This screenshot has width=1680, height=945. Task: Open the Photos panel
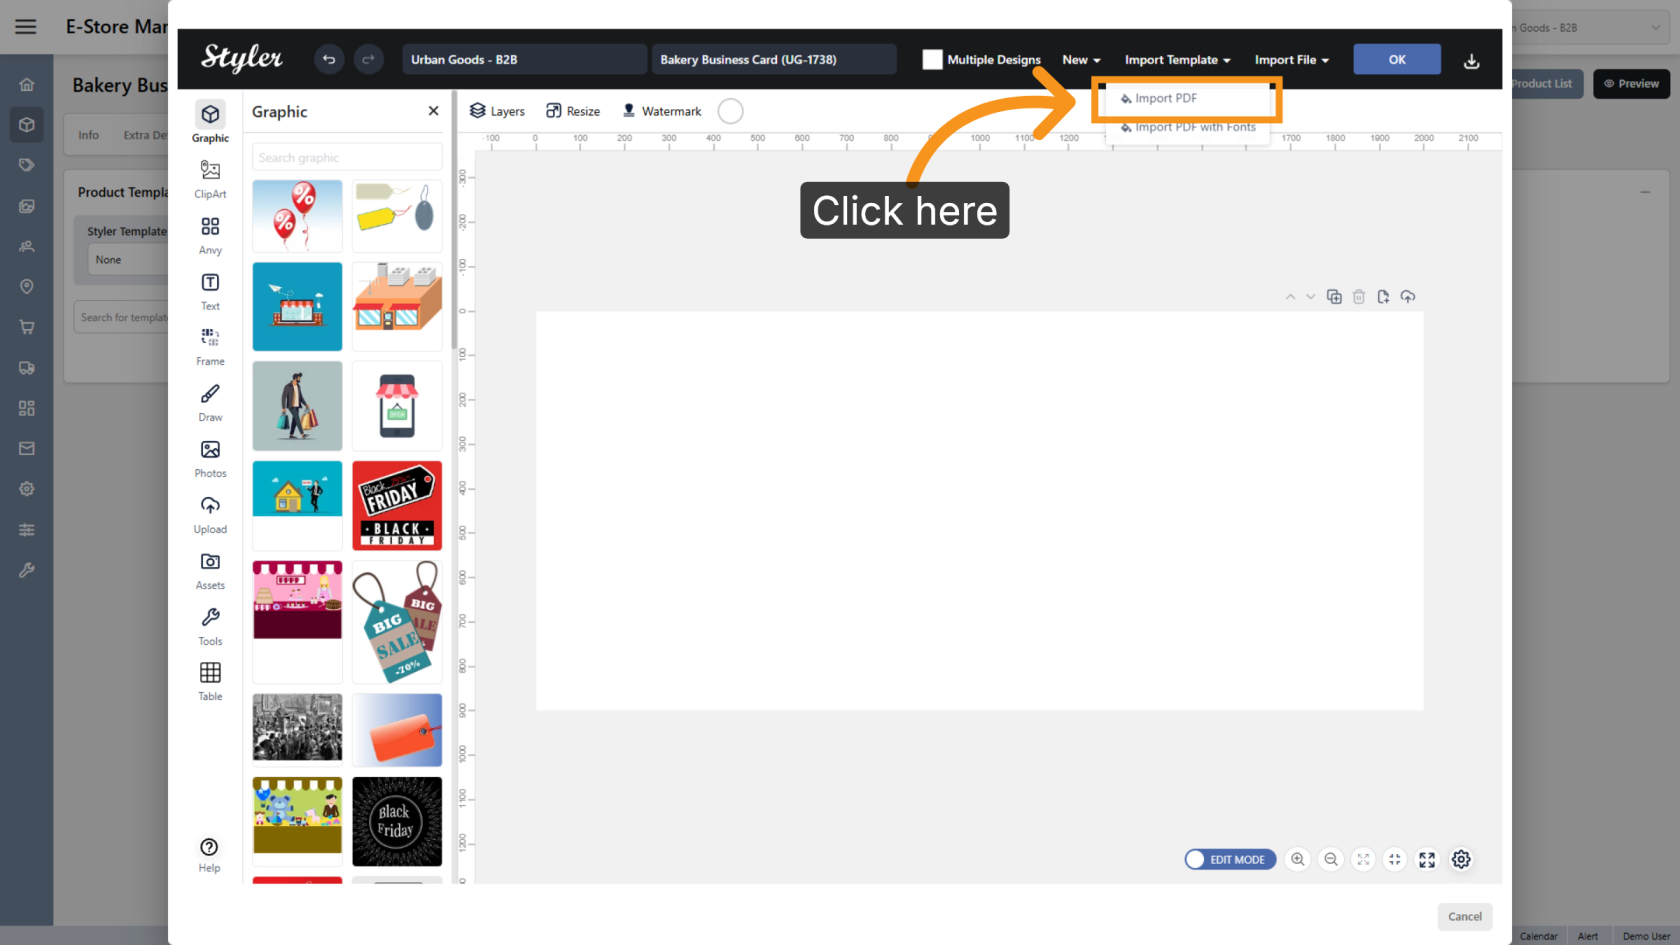point(210,458)
